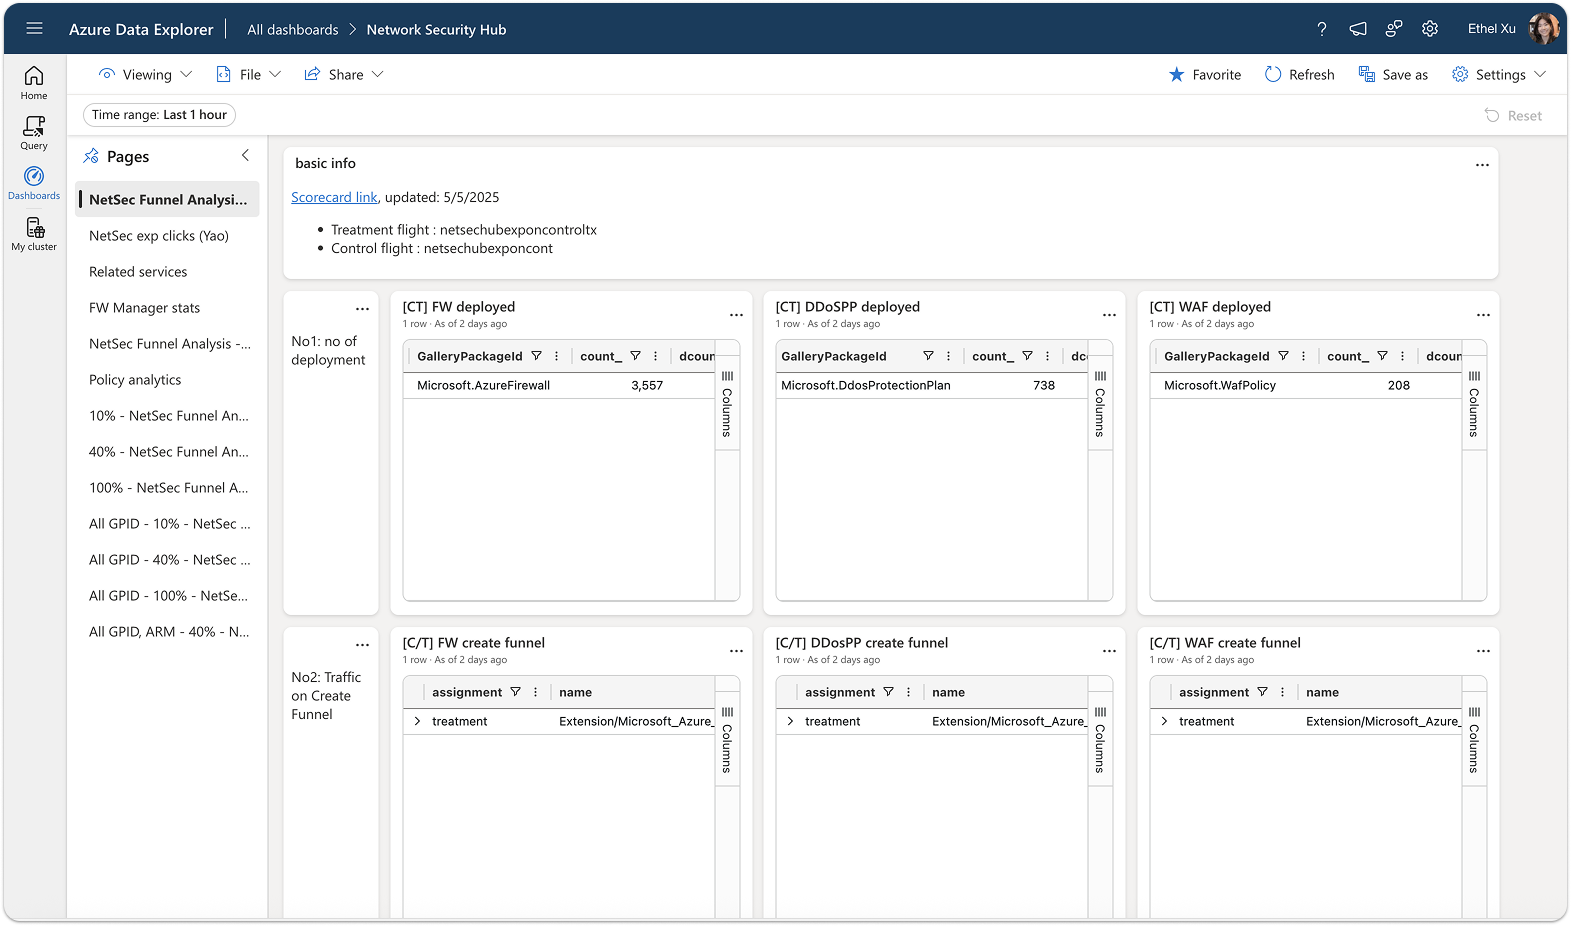Mark dashboard as Favorite
This screenshot has height=926, width=1571.
(1205, 75)
